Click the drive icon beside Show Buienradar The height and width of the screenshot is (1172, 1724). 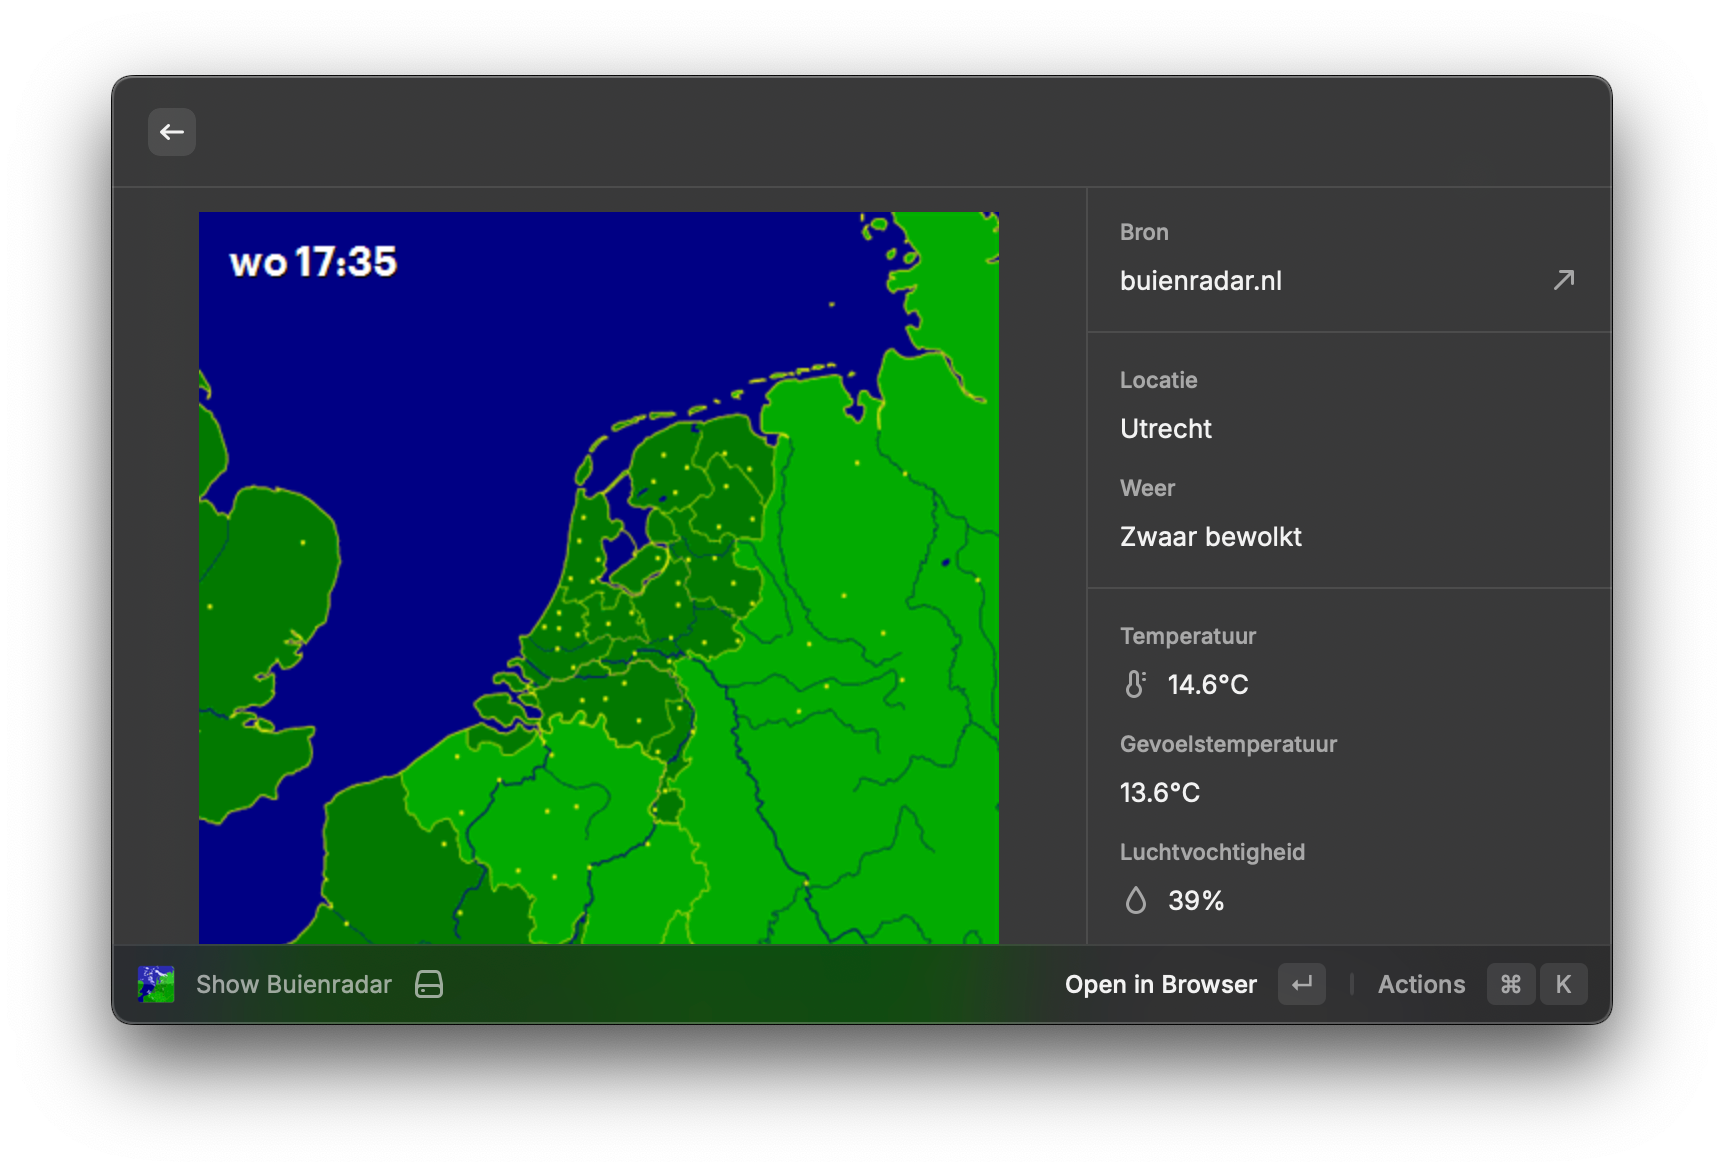coord(429,984)
